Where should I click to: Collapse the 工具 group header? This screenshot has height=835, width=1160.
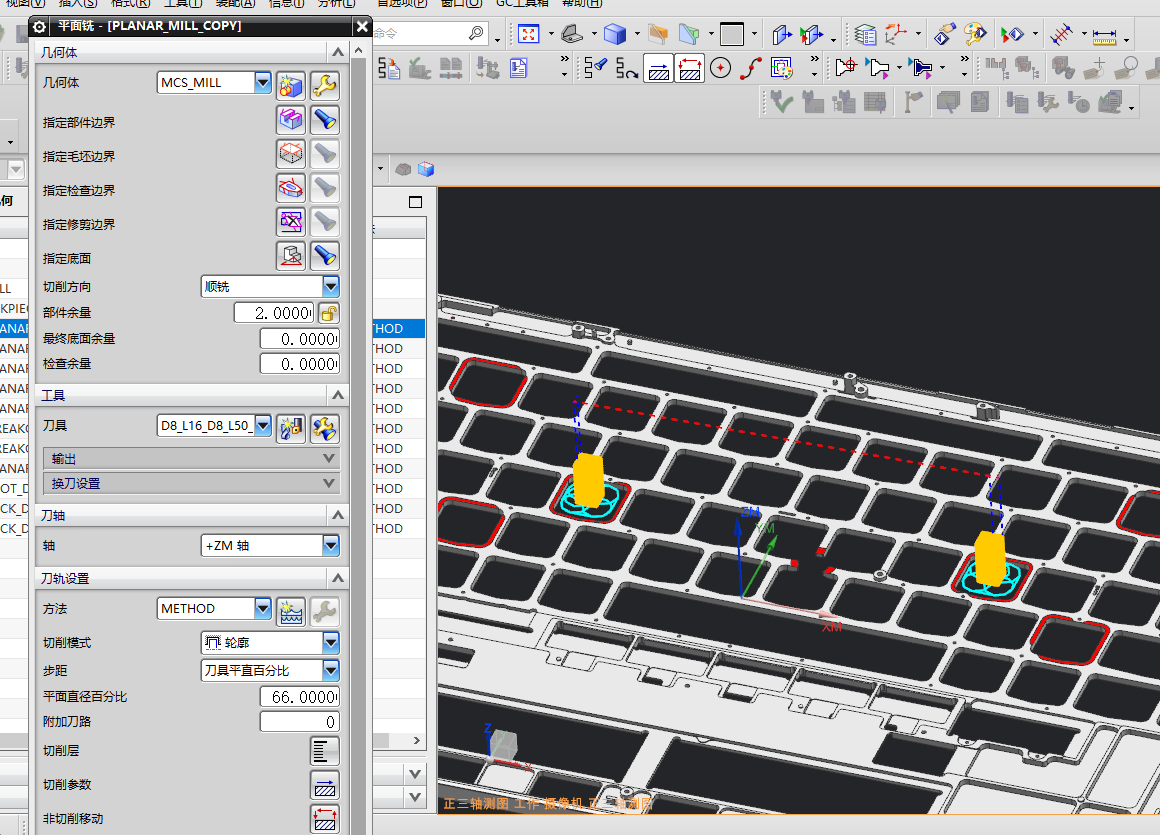(x=192, y=395)
